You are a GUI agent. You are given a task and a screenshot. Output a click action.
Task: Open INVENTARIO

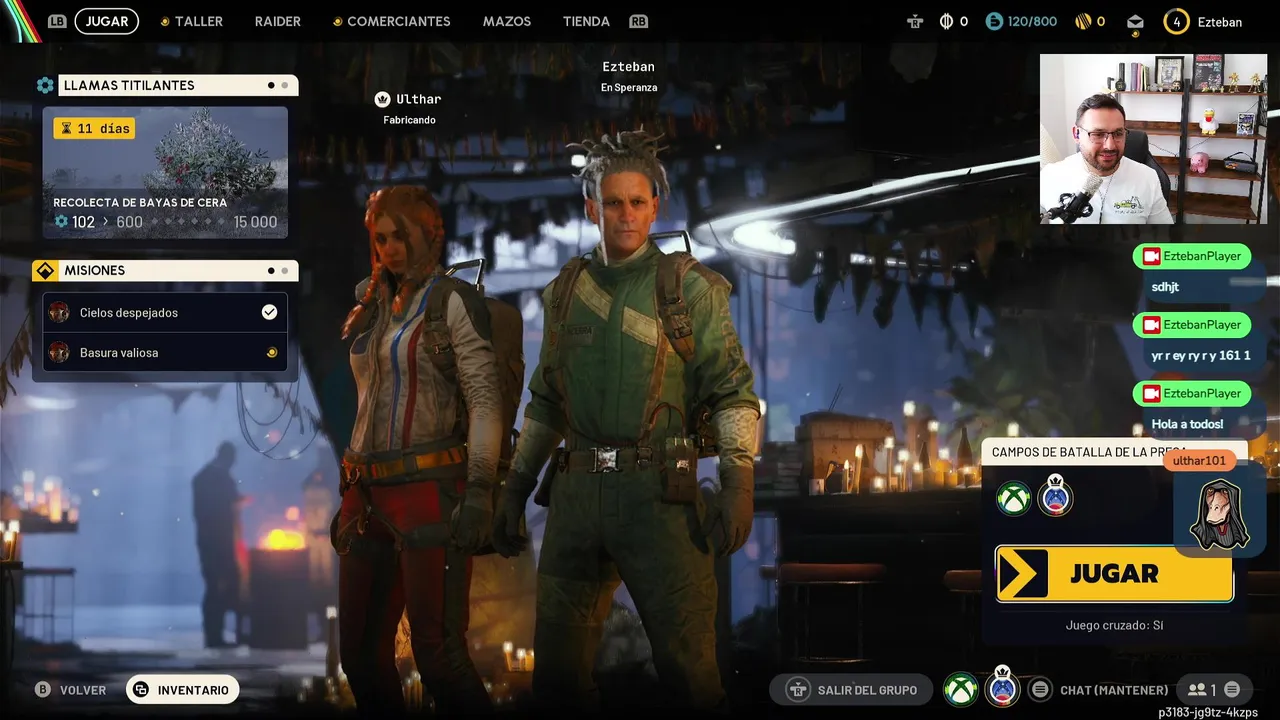click(x=182, y=690)
